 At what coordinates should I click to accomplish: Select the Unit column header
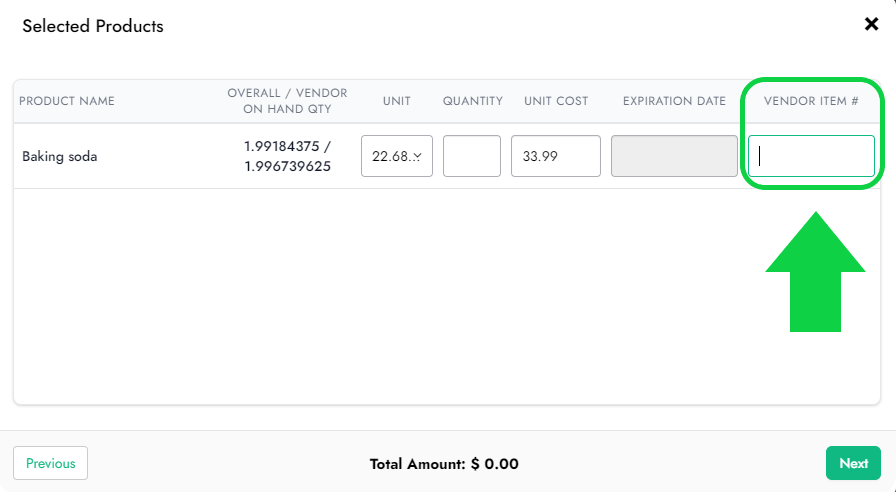(396, 101)
